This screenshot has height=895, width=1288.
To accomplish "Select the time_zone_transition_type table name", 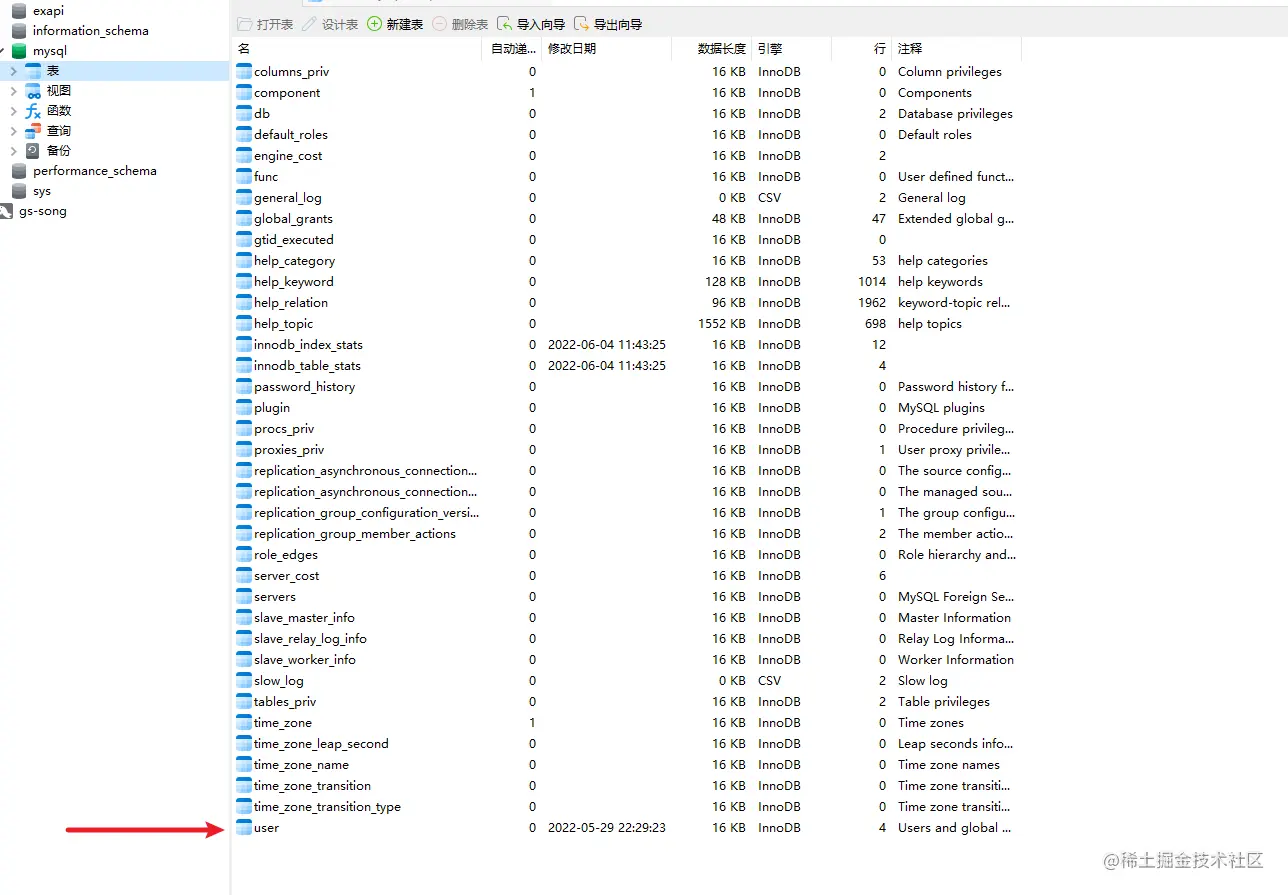I will (x=327, y=806).
